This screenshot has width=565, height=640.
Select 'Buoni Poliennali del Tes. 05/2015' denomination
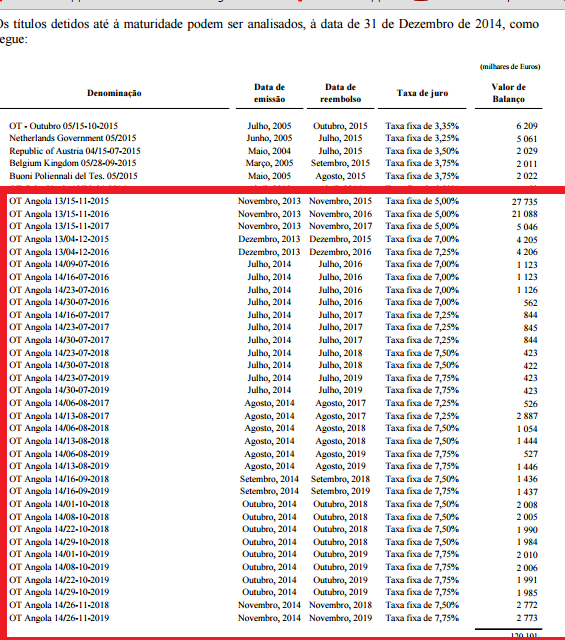[73, 176]
